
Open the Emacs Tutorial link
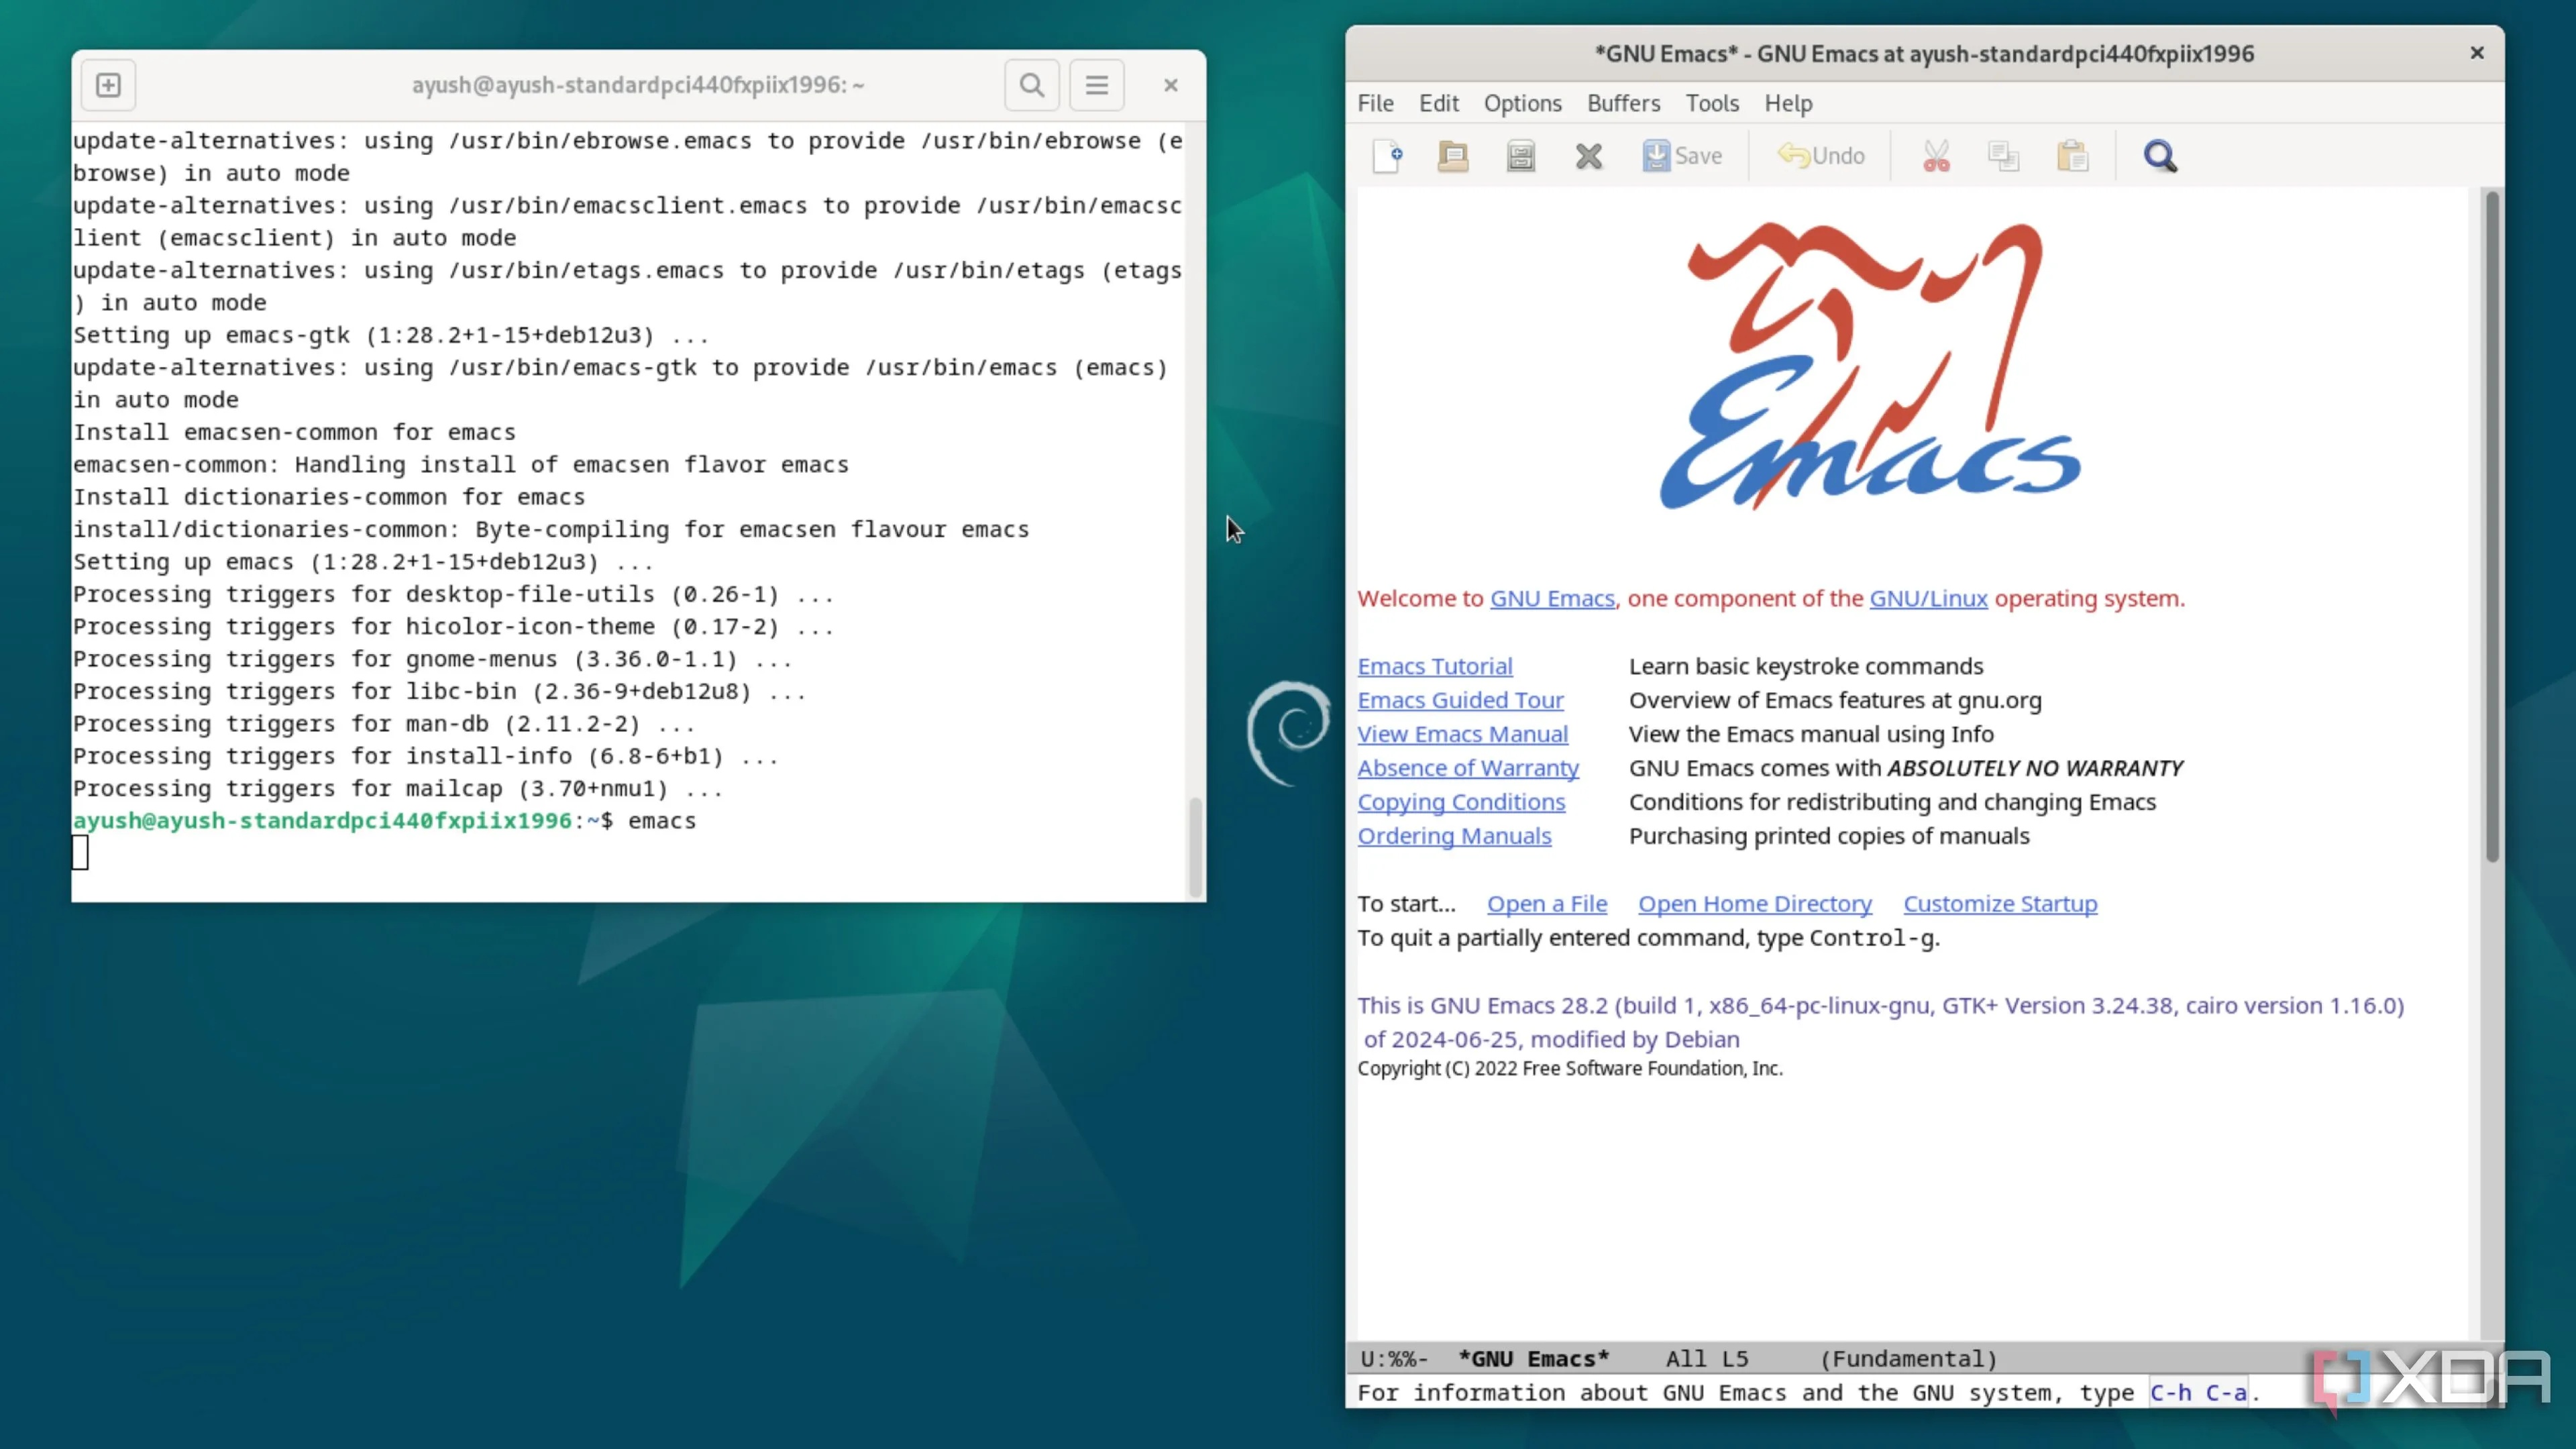1435,665
